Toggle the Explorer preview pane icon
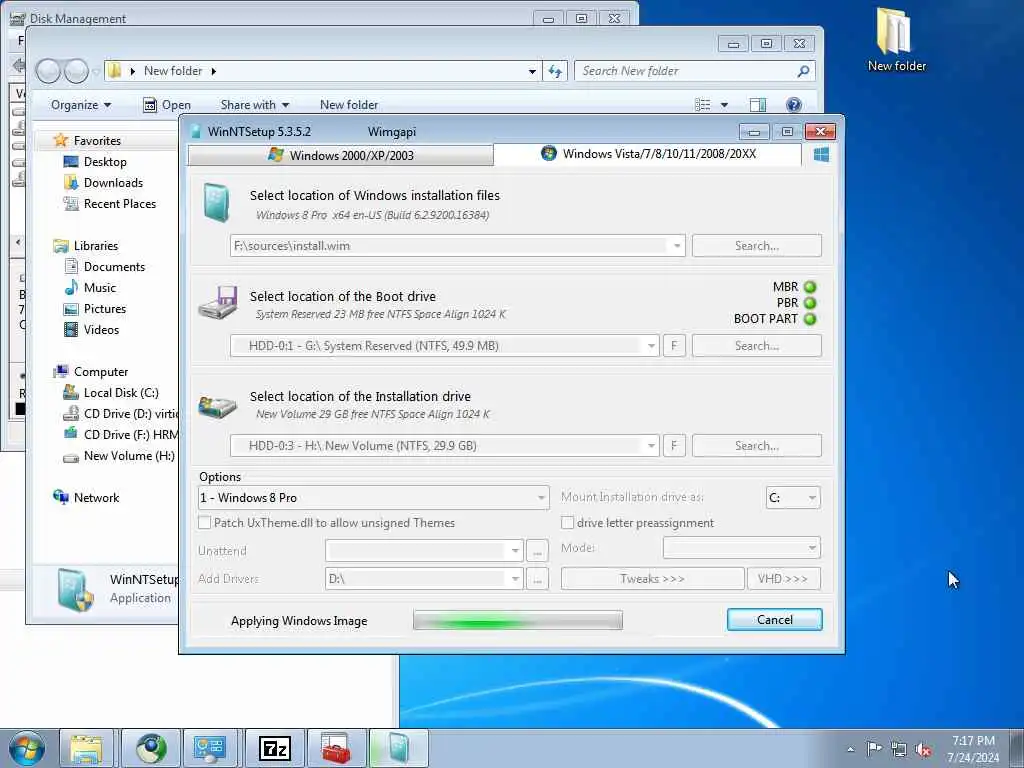Image resolution: width=1024 pixels, height=768 pixels. [758, 104]
